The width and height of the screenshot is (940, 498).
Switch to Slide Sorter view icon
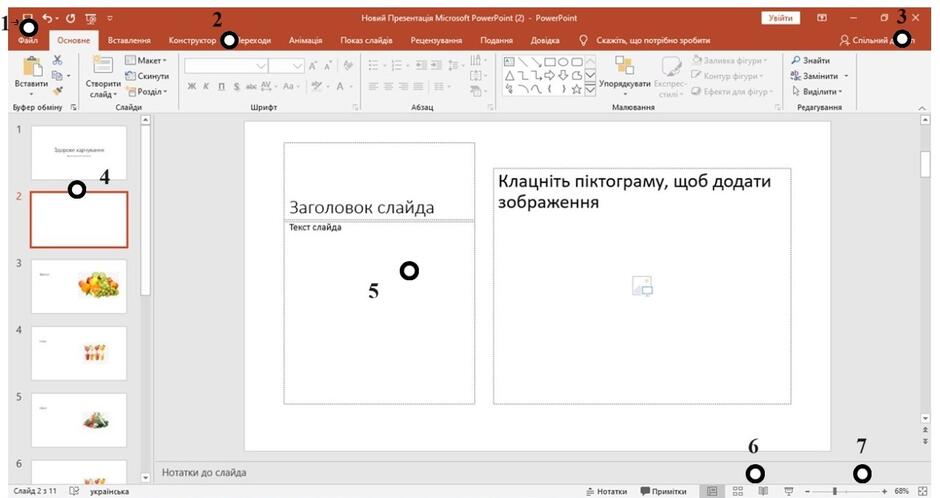click(738, 491)
